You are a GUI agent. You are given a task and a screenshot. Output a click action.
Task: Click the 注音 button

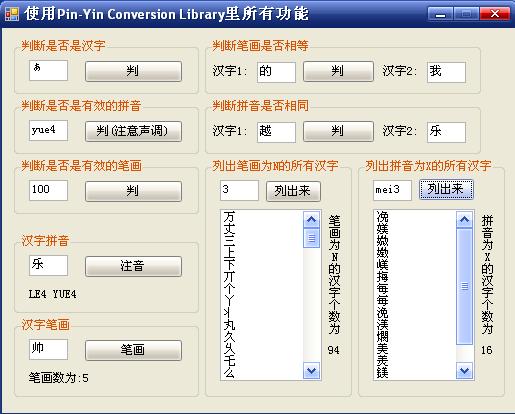point(133,266)
